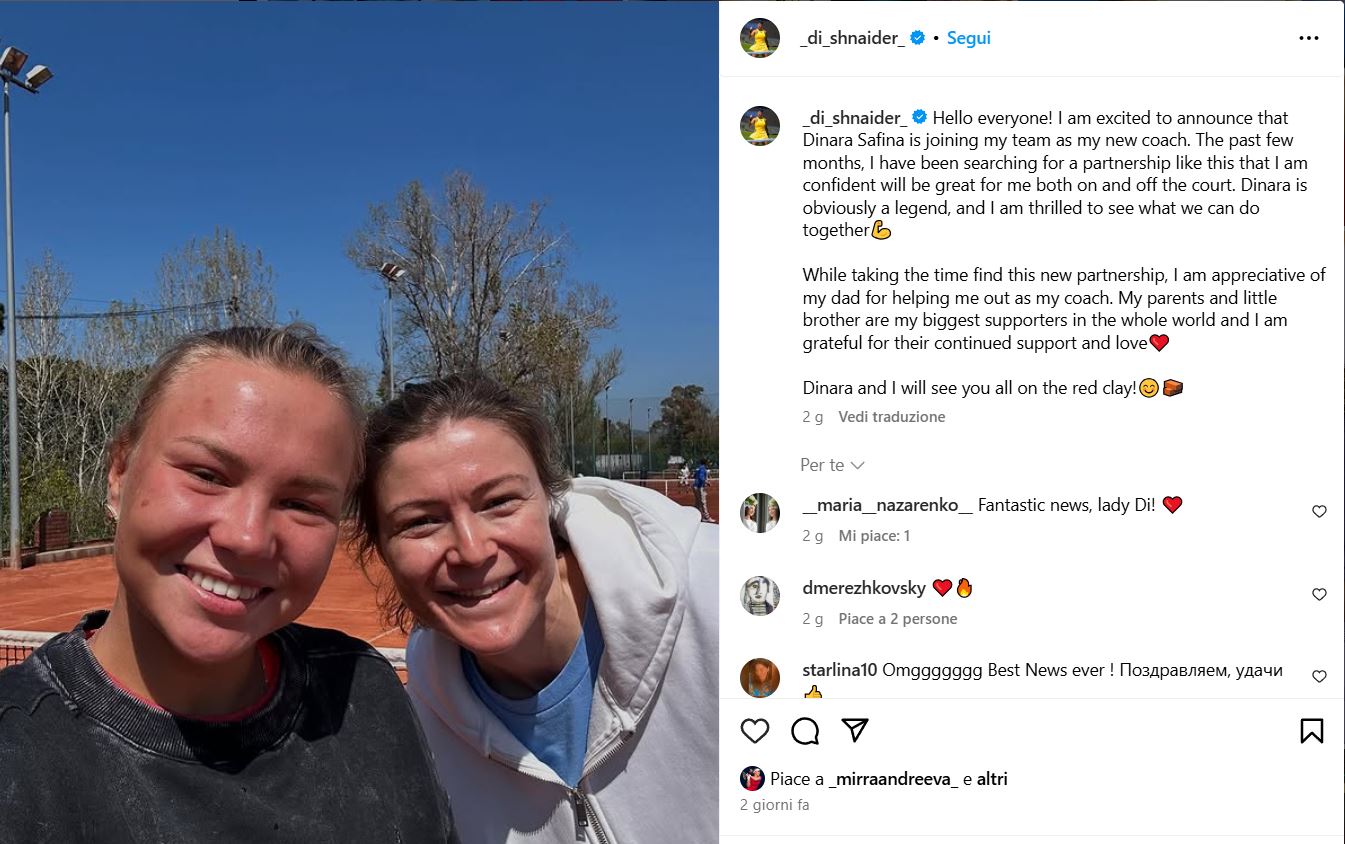
Task: Click "Vedi traduzione" to translate caption
Action: click(891, 416)
